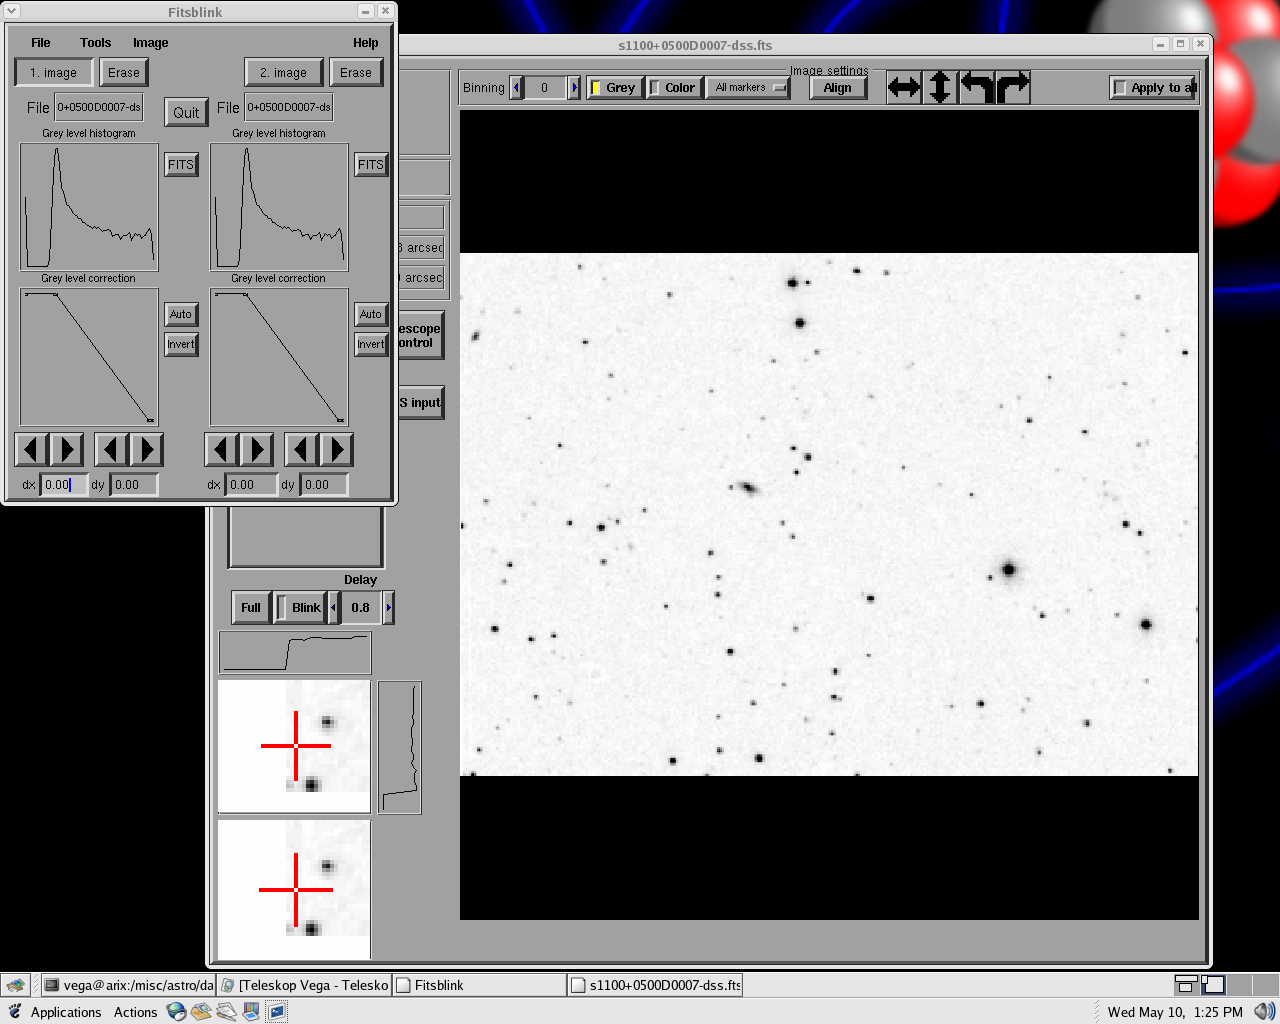Click the FITS button for image 2
This screenshot has height=1024, width=1280.
click(371, 165)
